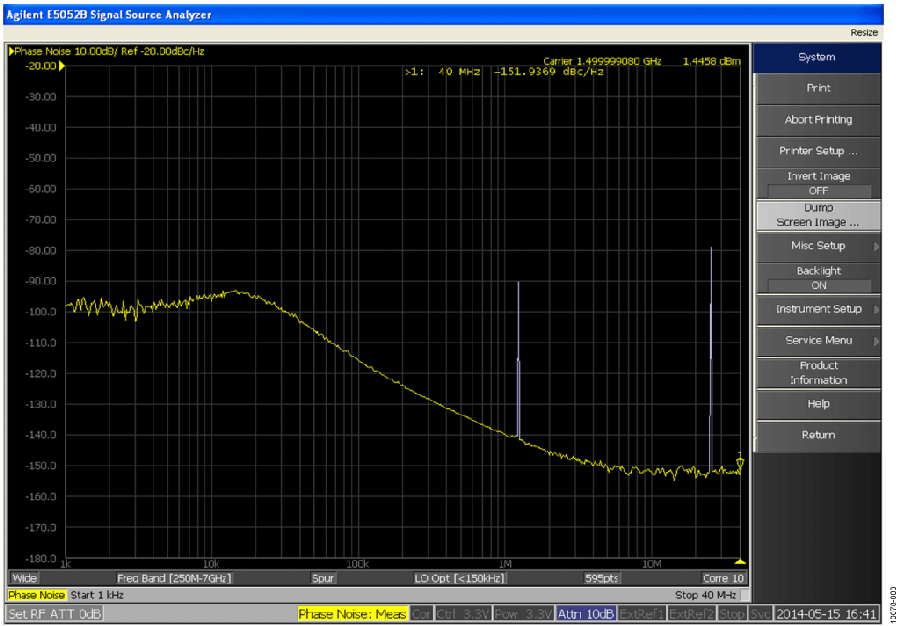900x626 pixels.
Task: Click Phase Noise: Meas status
Action: pos(352,614)
